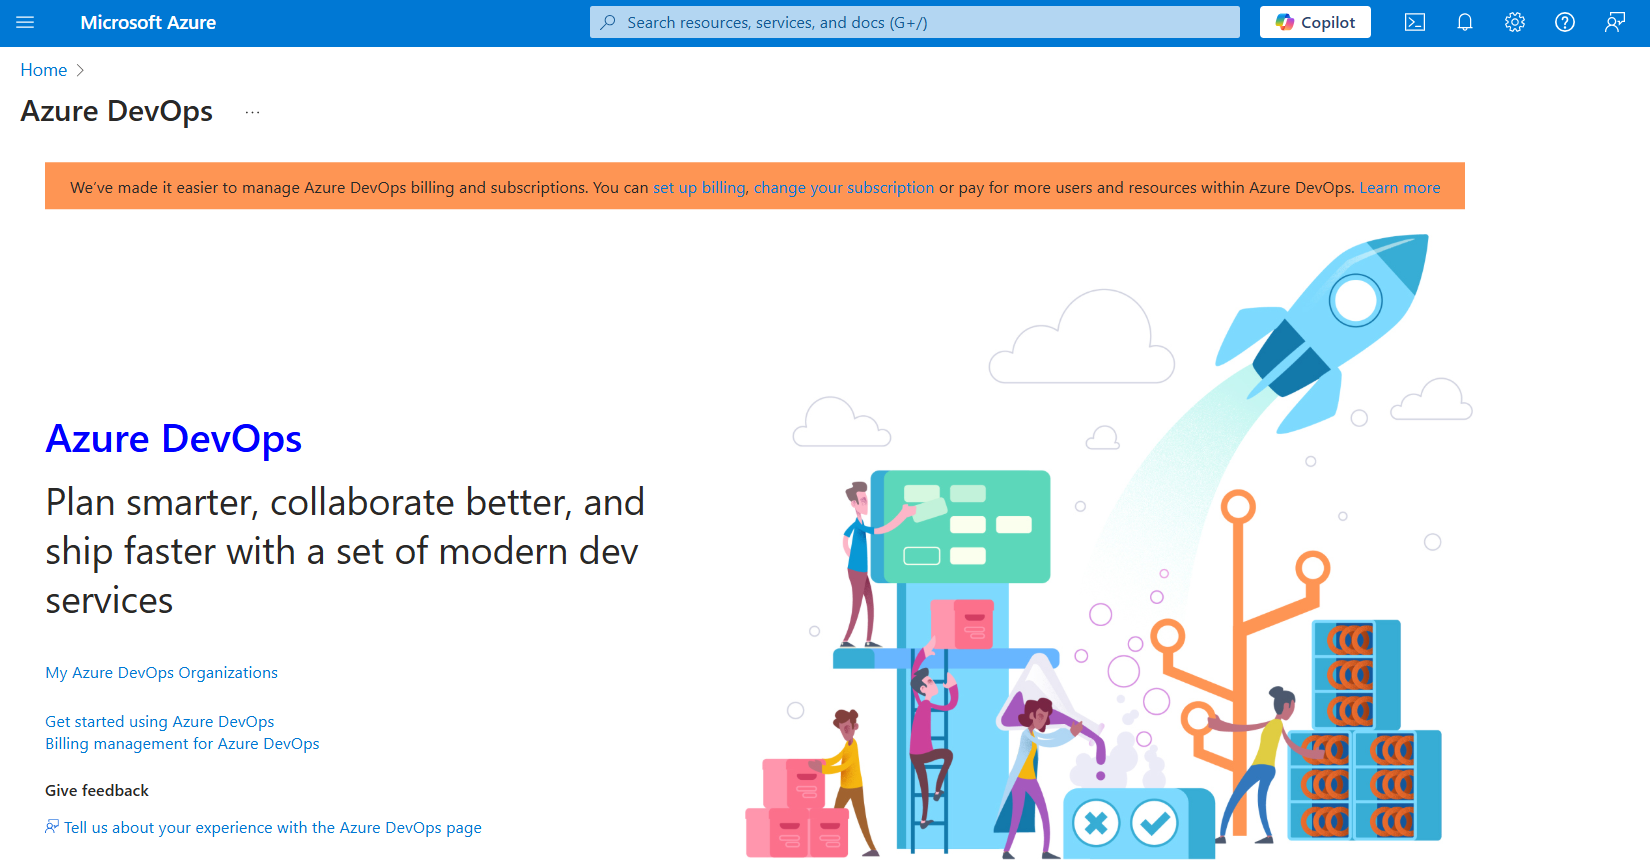The image size is (1650, 863).
Task: Click the 'Give feedback' heading text
Action: click(97, 791)
